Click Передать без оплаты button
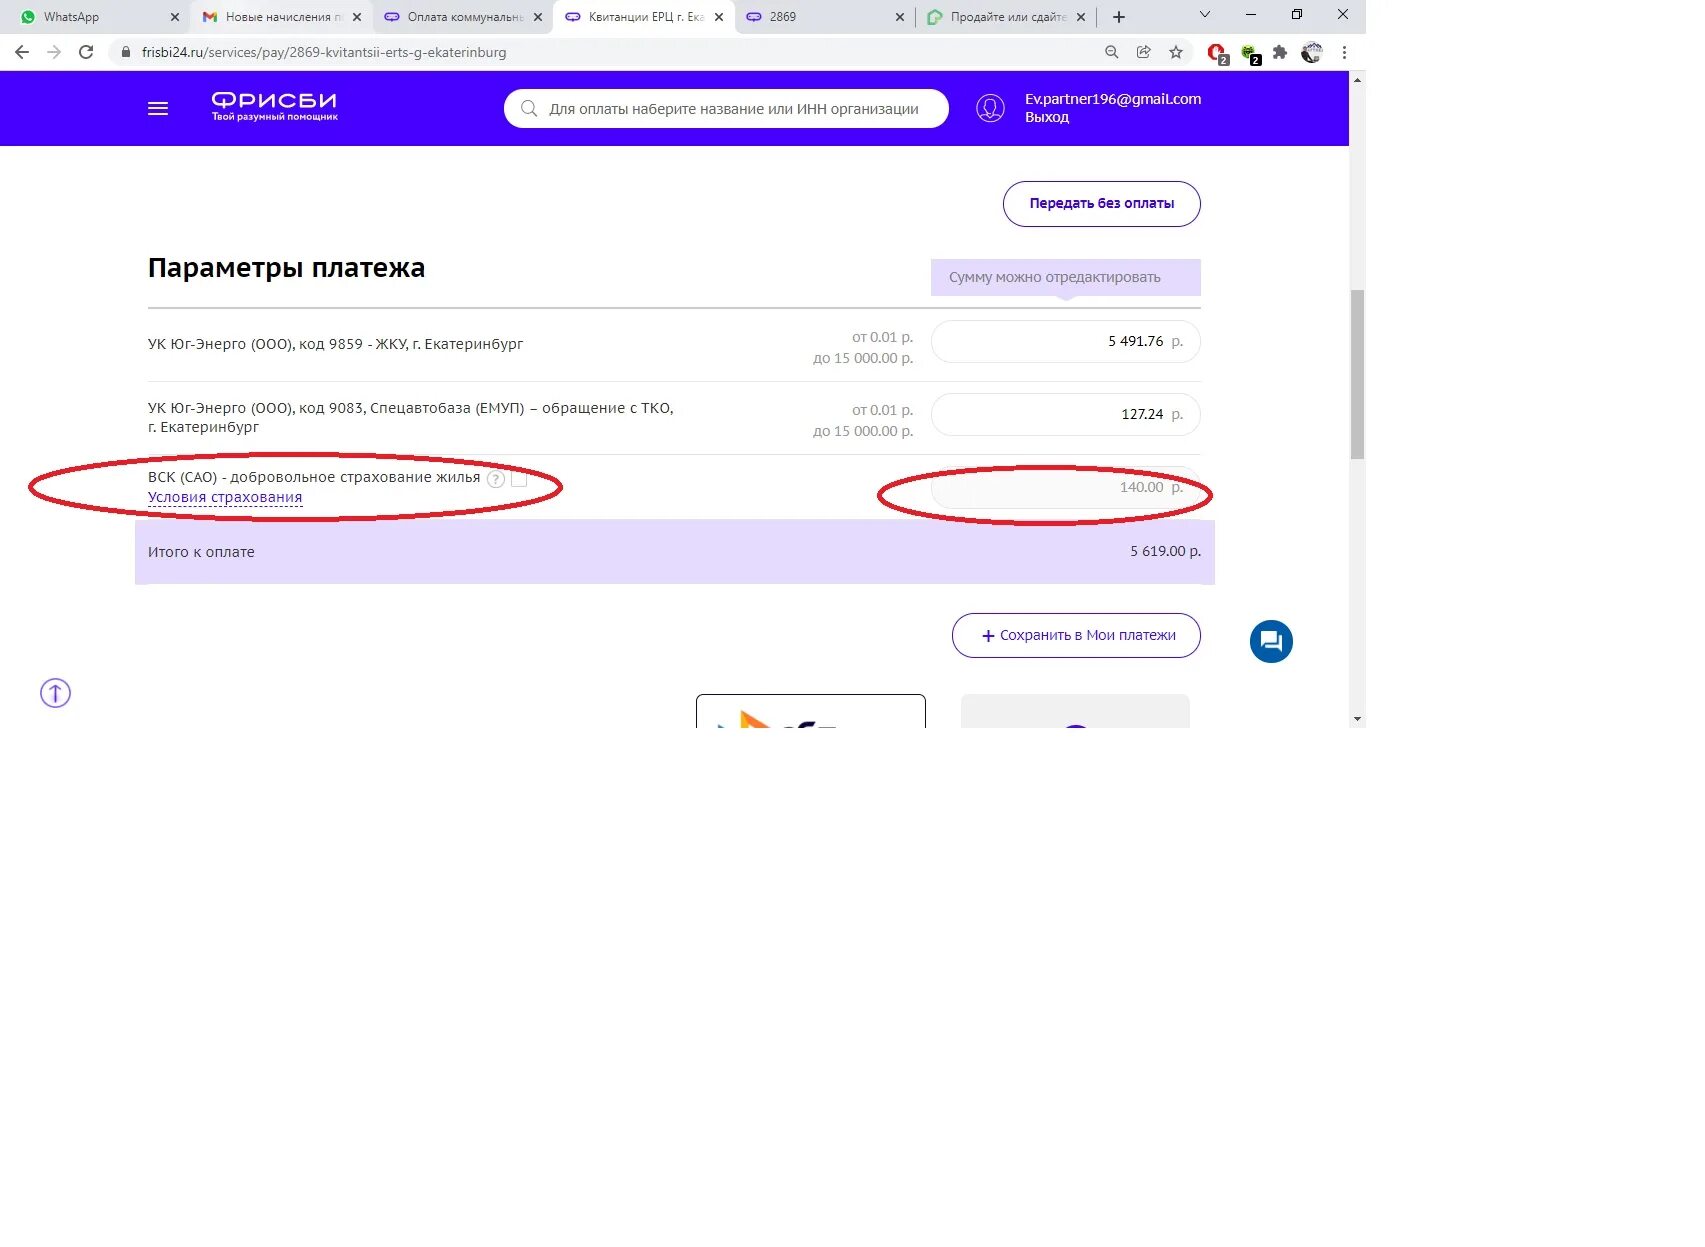The height and width of the screenshot is (1247, 1705). click(1102, 204)
